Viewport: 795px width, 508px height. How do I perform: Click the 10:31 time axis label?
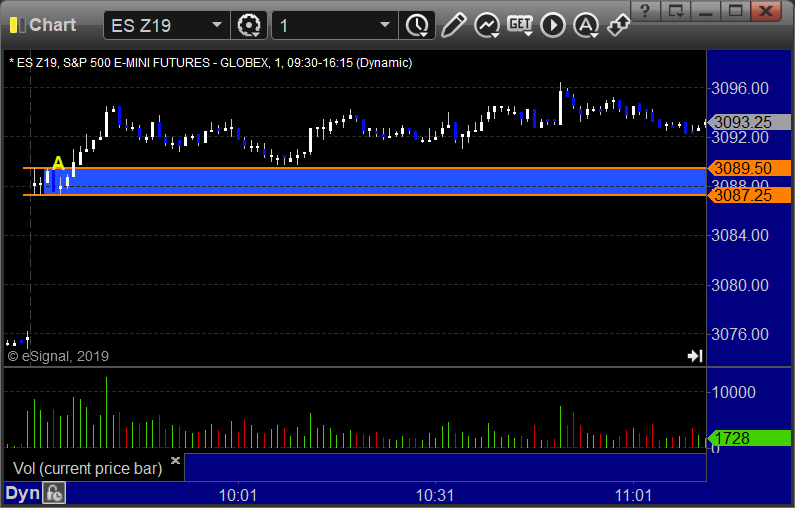[x=435, y=495]
